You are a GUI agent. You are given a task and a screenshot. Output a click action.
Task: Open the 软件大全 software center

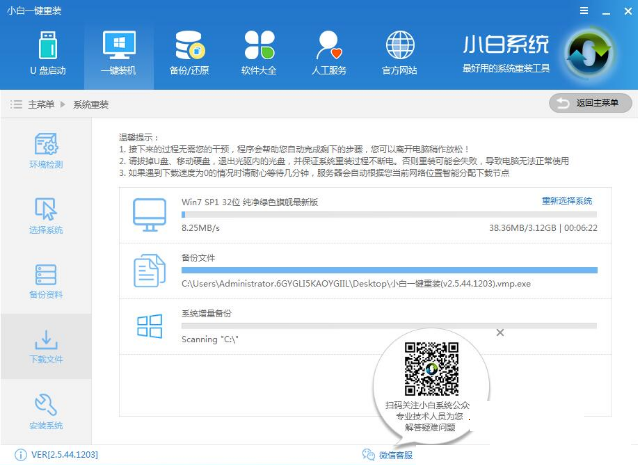point(258,53)
